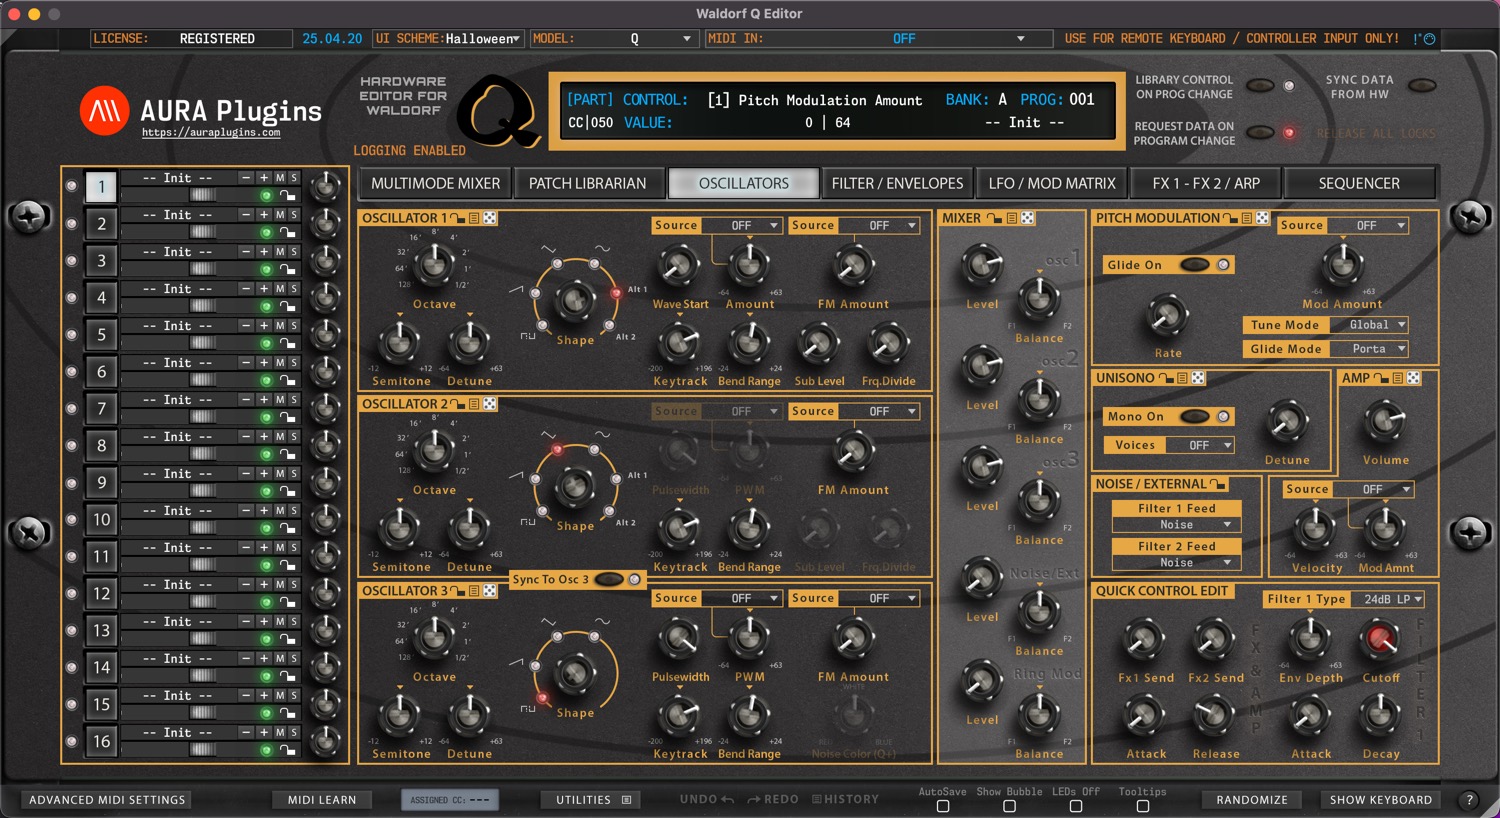Select part 7 number button
This screenshot has height=818, width=1500.
click(101, 409)
